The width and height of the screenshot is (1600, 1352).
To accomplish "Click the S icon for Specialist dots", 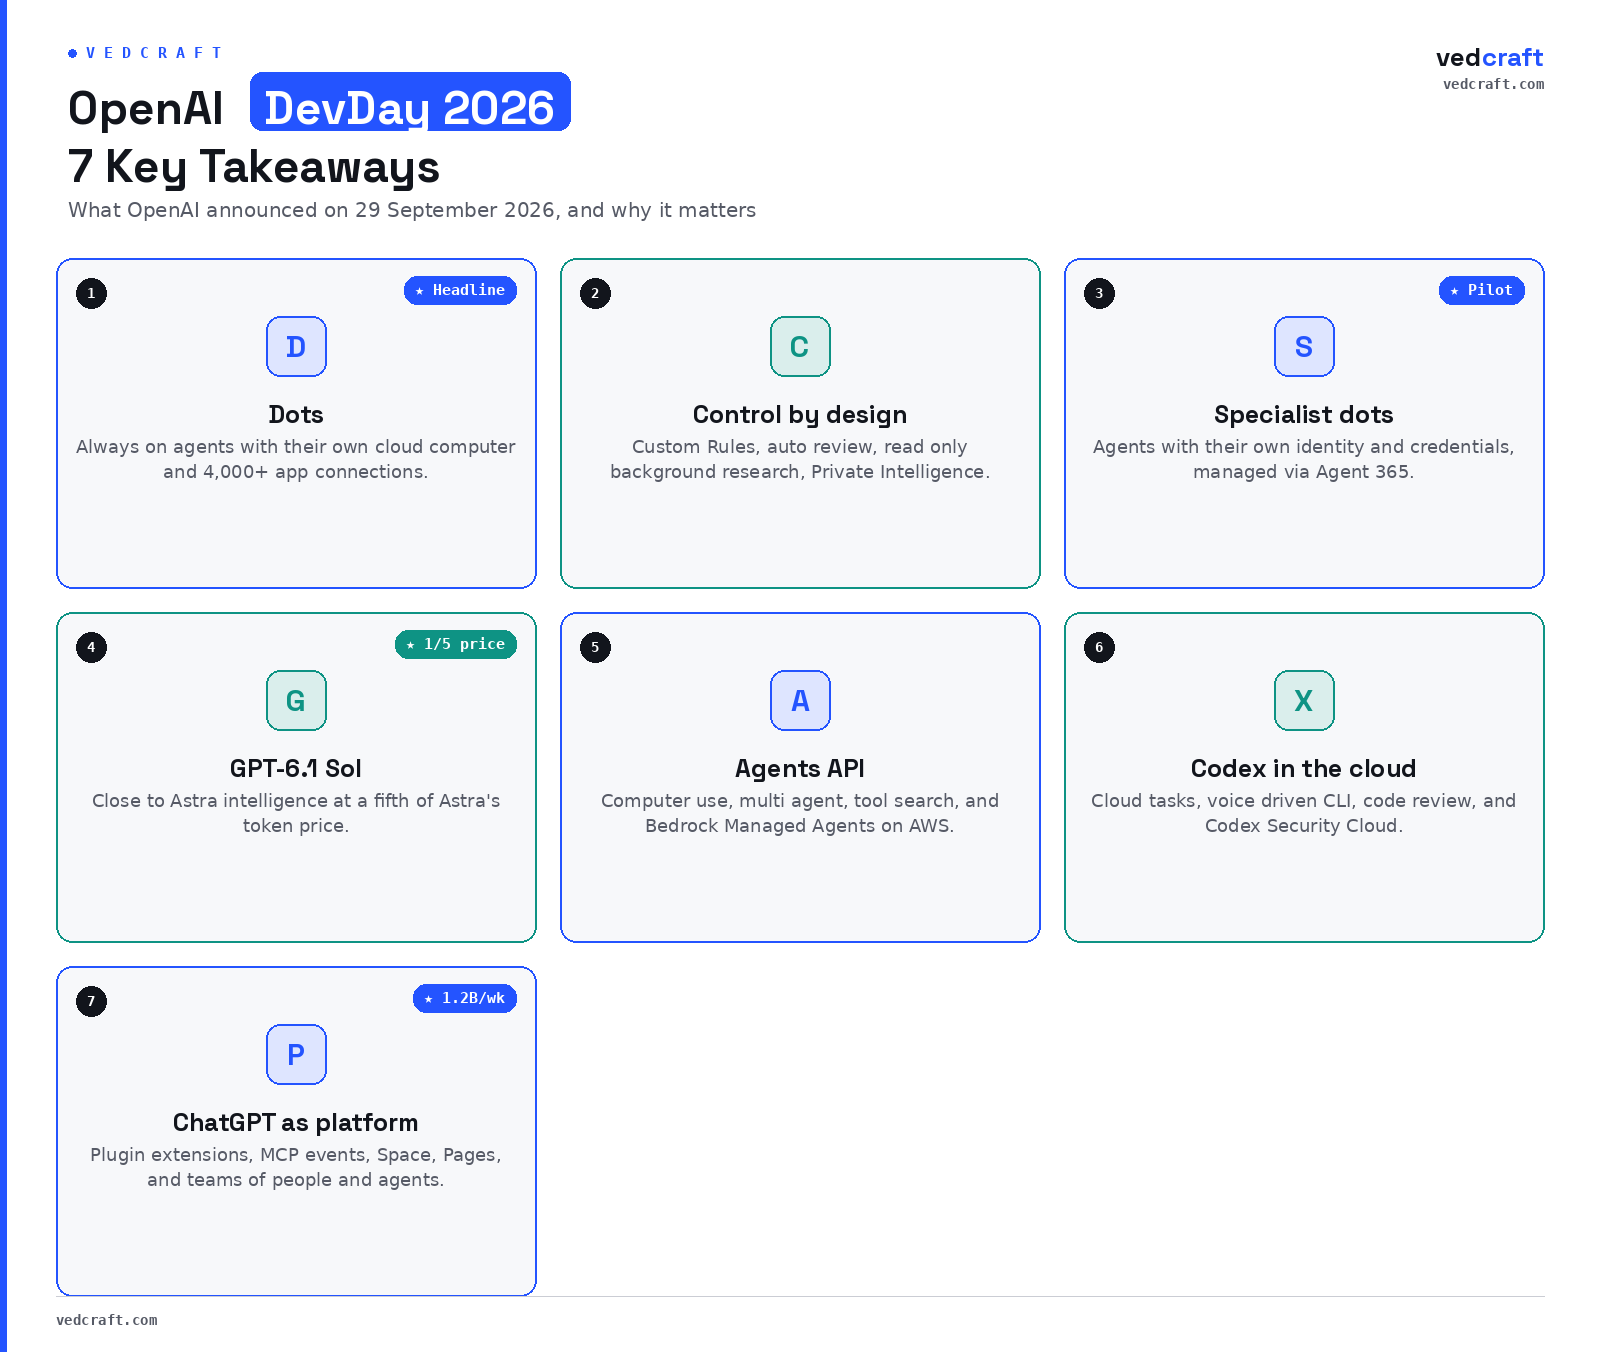I will [x=1304, y=346].
